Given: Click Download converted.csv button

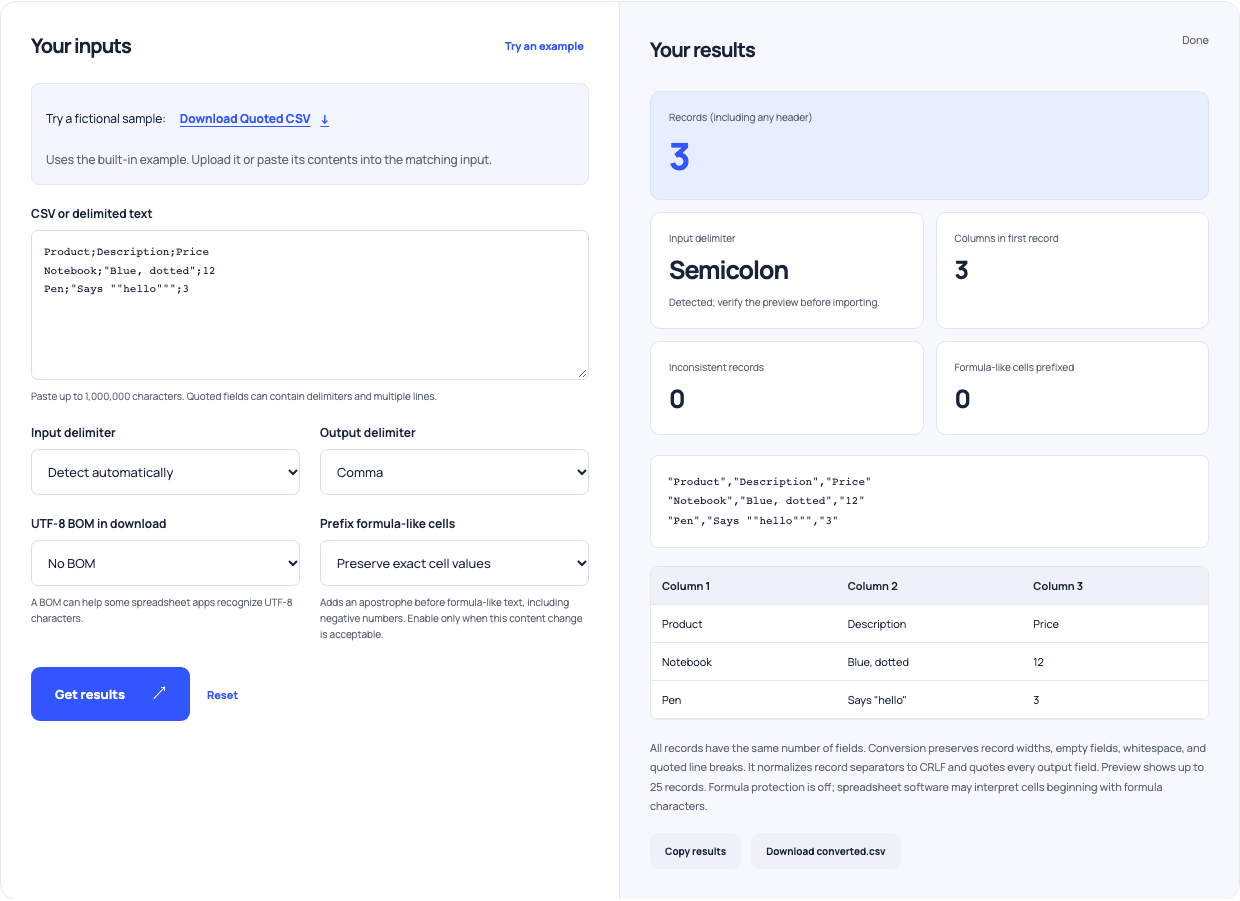Looking at the screenshot, I should point(826,851).
